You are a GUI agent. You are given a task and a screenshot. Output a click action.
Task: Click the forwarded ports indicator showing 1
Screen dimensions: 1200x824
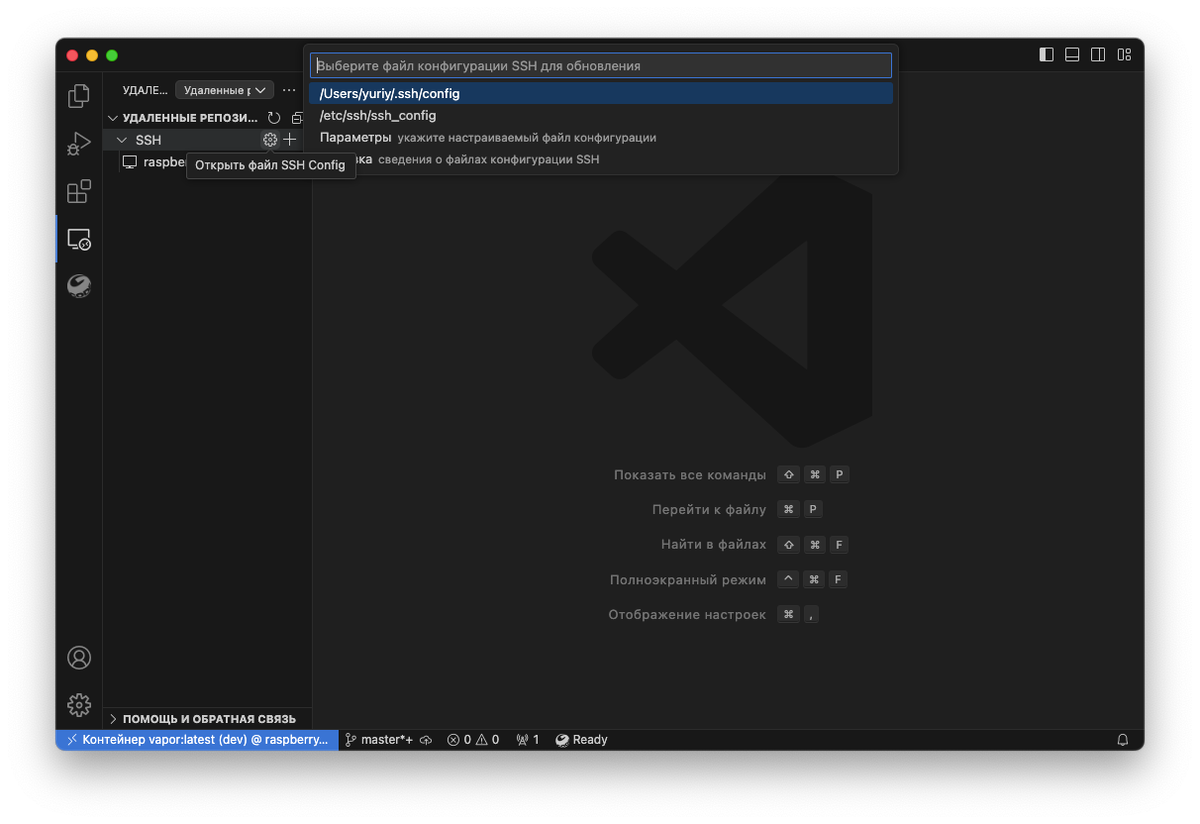tap(527, 740)
